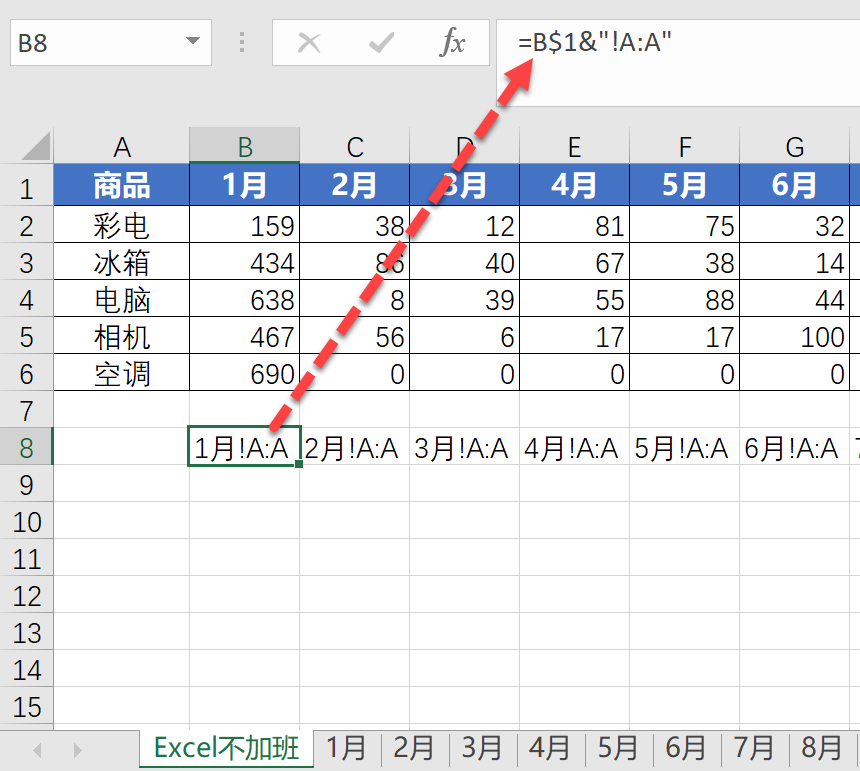Switch to the Excel不加班 sheet tab
Viewport: 860px width, 771px height.
pos(227,749)
